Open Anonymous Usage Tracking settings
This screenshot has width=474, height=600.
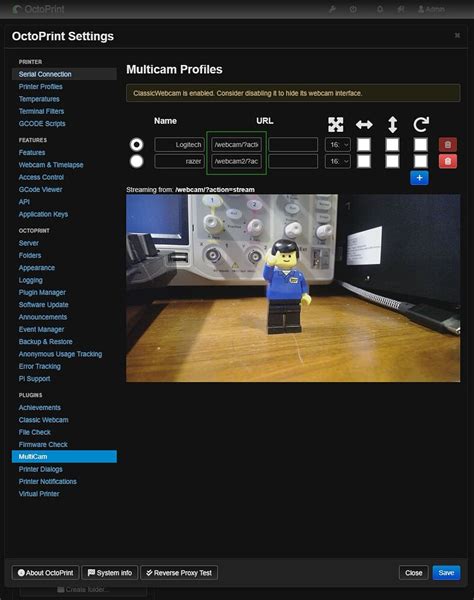coord(60,354)
